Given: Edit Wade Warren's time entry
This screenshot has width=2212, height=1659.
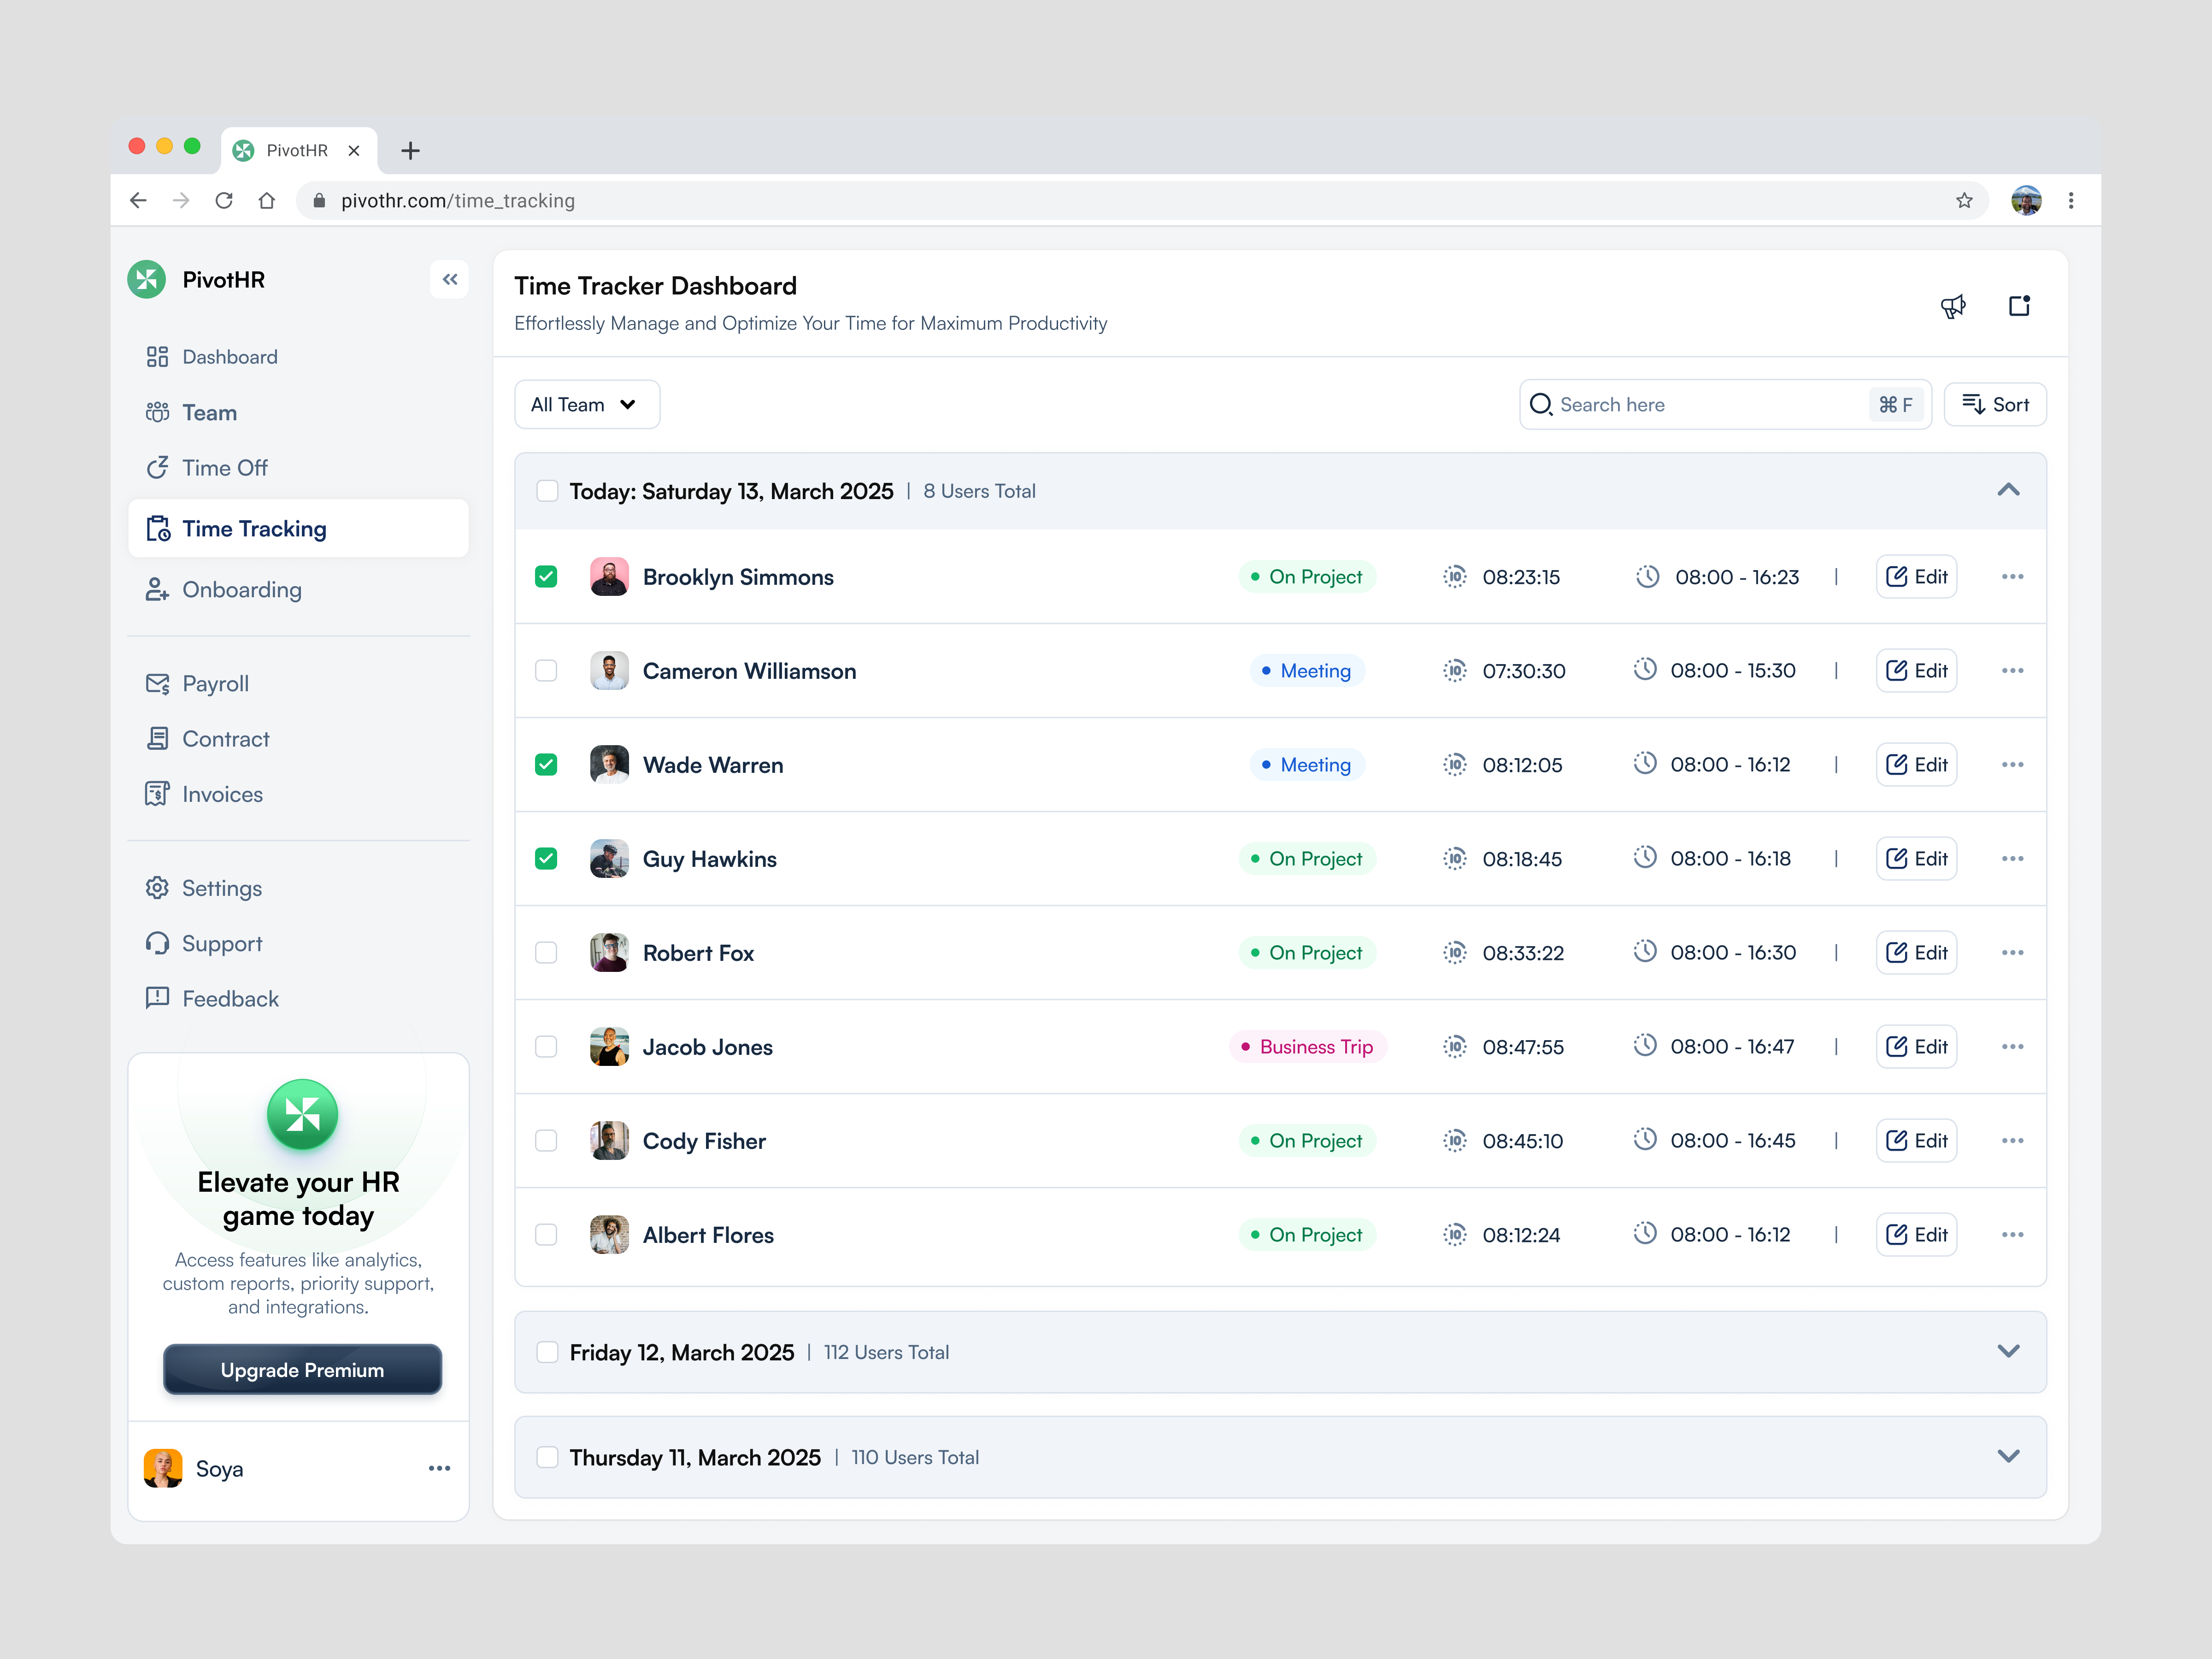Looking at the screenshot, I should (x=1916, y=764).
